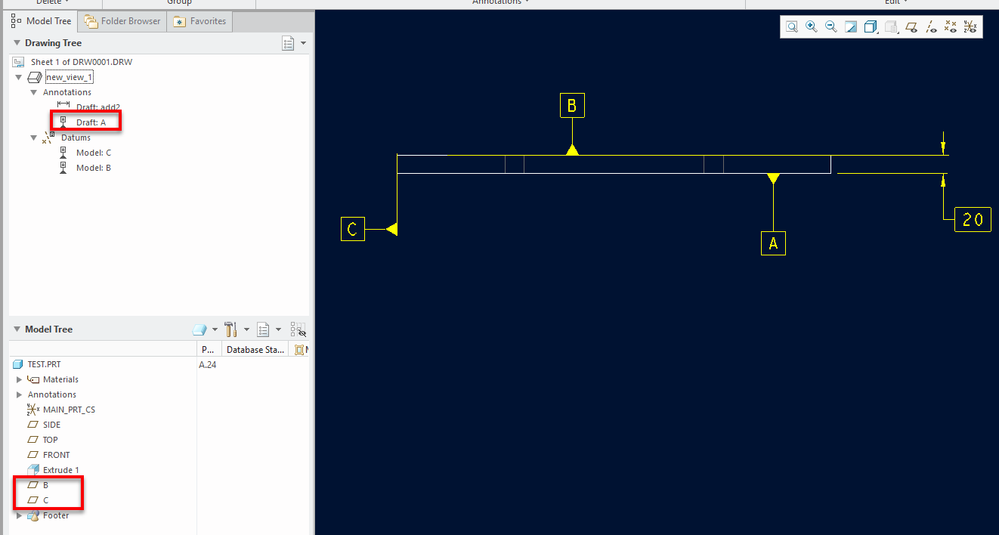Collapse the Drawing Tree section
The height and width of the screenshot is (535, 999).
pyautogui.click(x=17, y=43)
